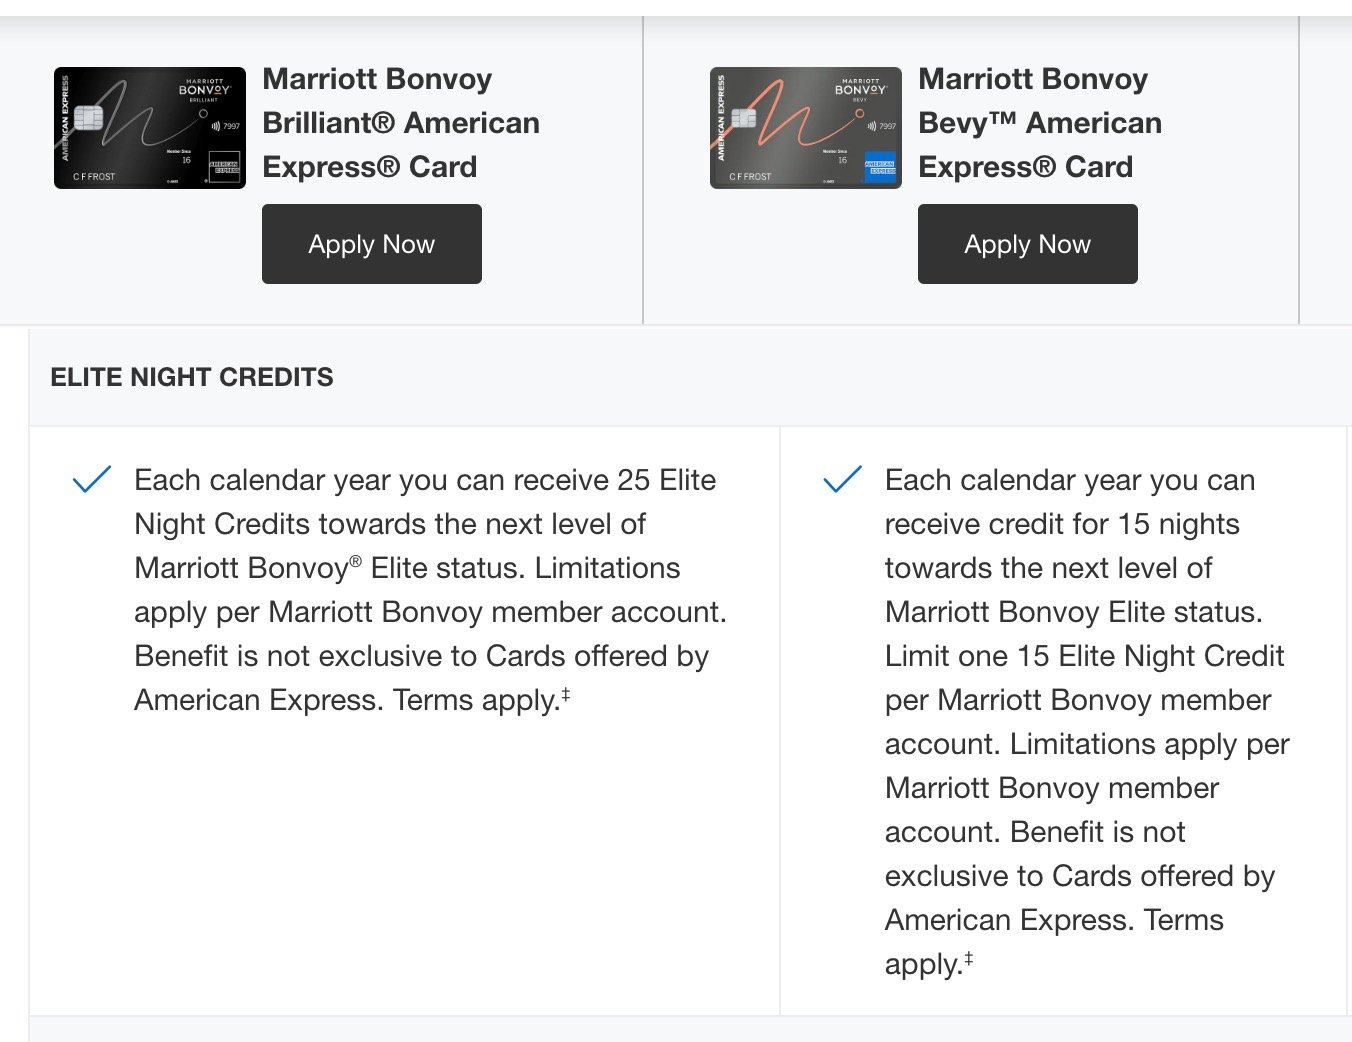1352x1042 pixels.
Task: Click the Bevy 15 Elite Night Credit description
Action: 1087,722
